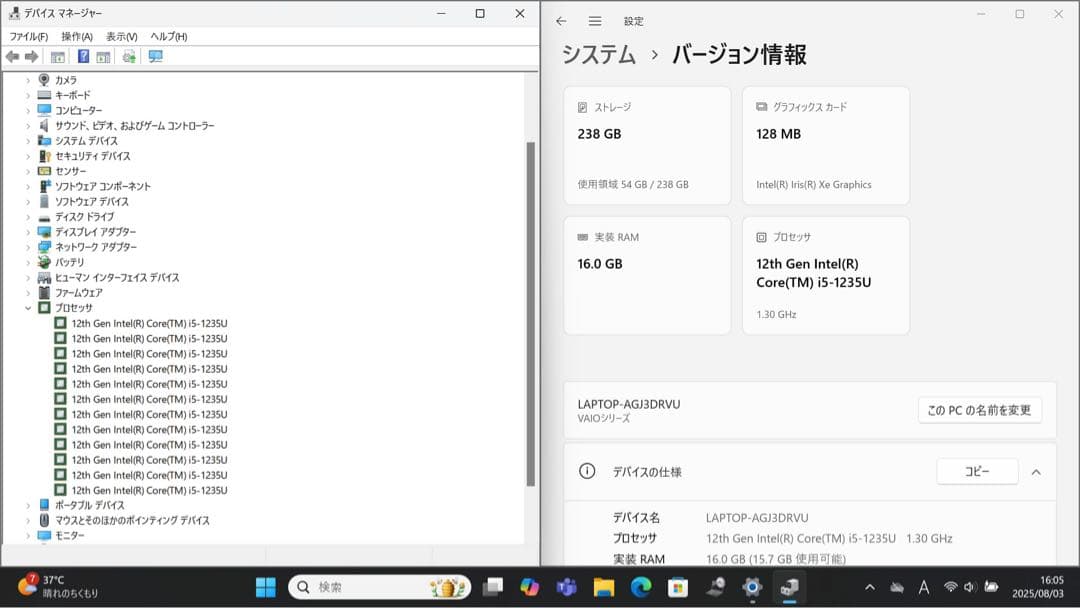Click the Wi-Fi icon in system tray
This screenshot has height=608, width=1080.
(x=951, y=587)
